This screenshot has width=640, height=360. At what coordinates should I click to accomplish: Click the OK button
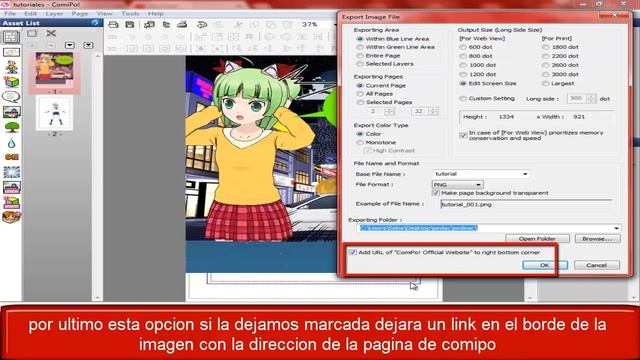point(544,265)
